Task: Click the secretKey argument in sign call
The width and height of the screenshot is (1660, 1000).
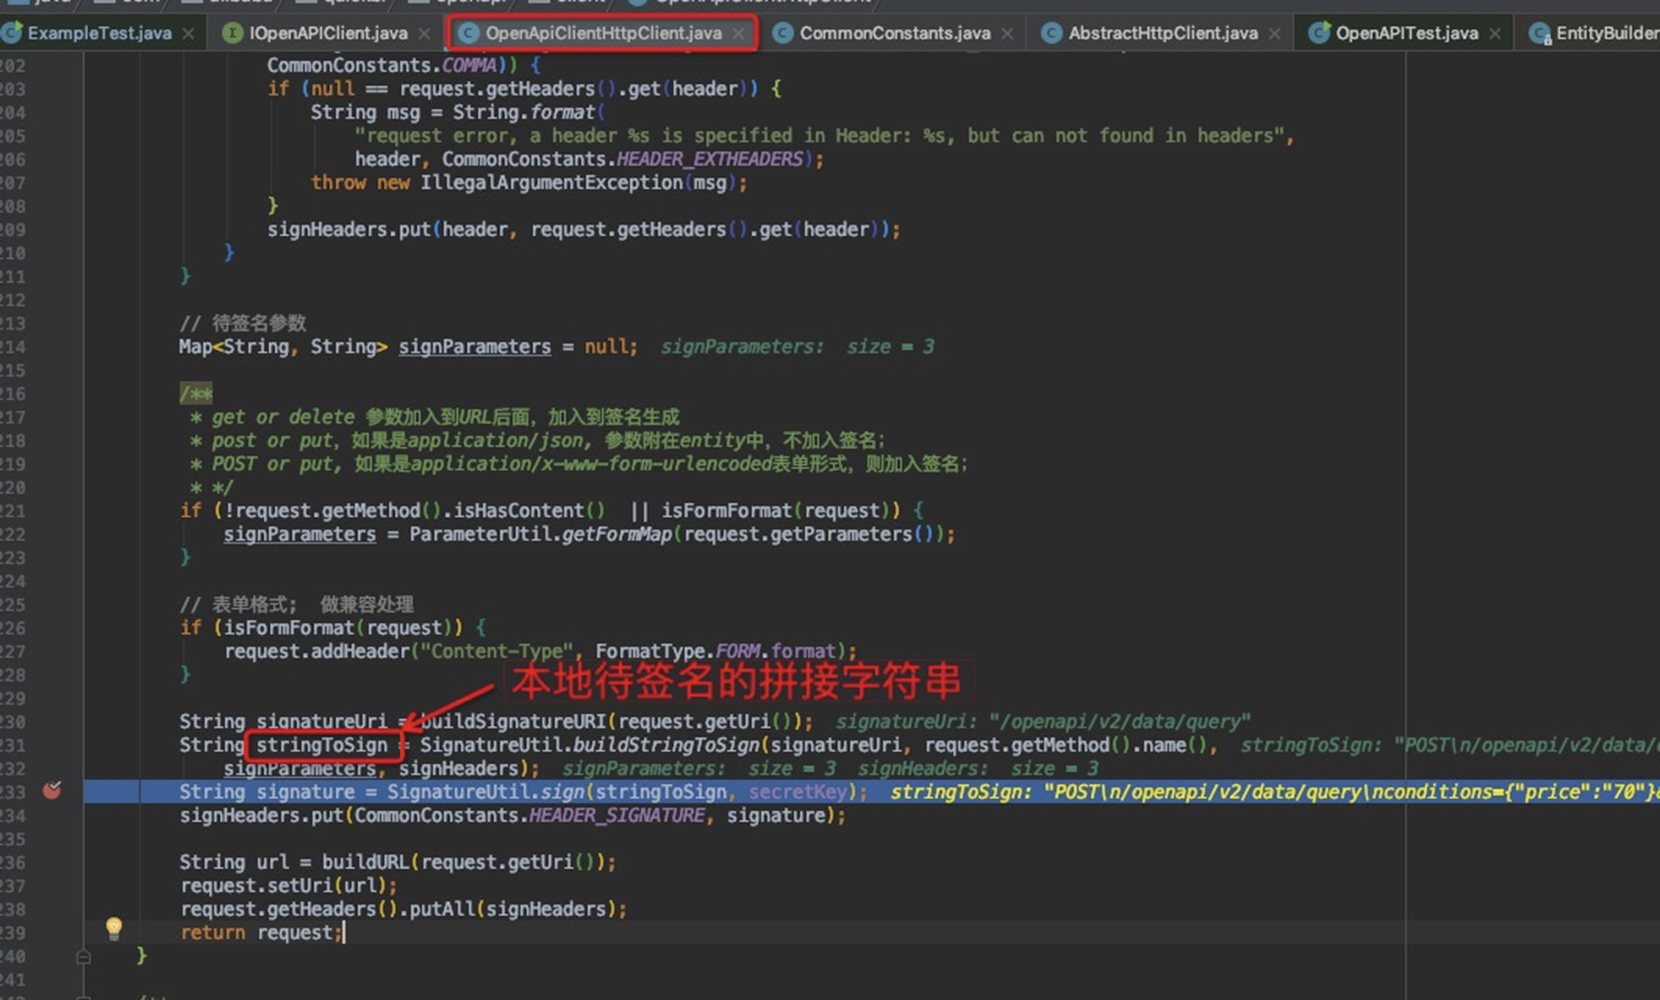Action: pos(799,792)
